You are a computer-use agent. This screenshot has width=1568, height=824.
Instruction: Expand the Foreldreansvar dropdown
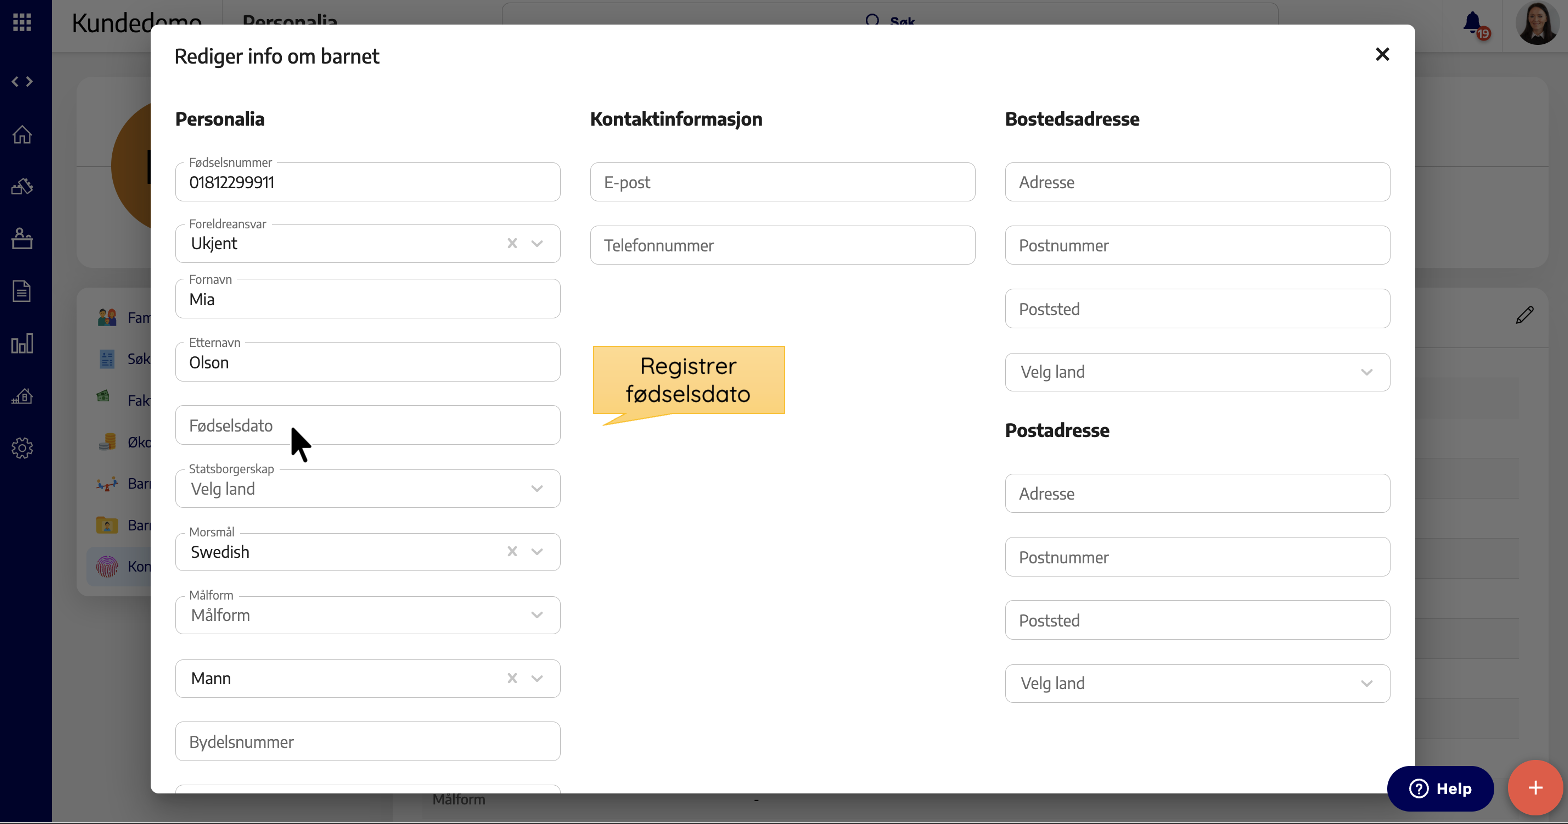pos(537,243)
